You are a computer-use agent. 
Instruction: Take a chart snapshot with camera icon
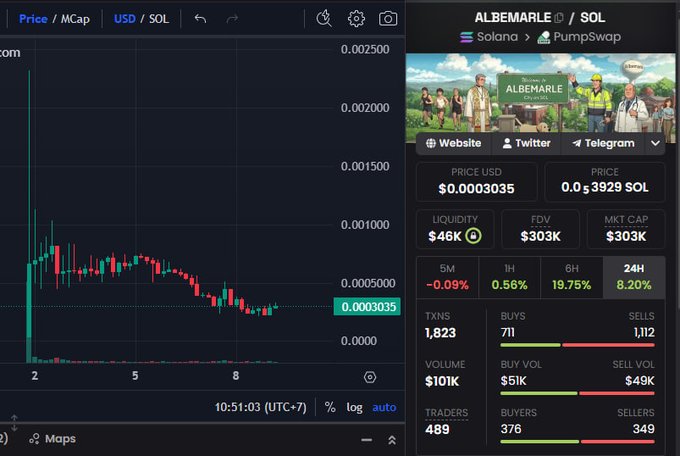[x=388, y=19]
